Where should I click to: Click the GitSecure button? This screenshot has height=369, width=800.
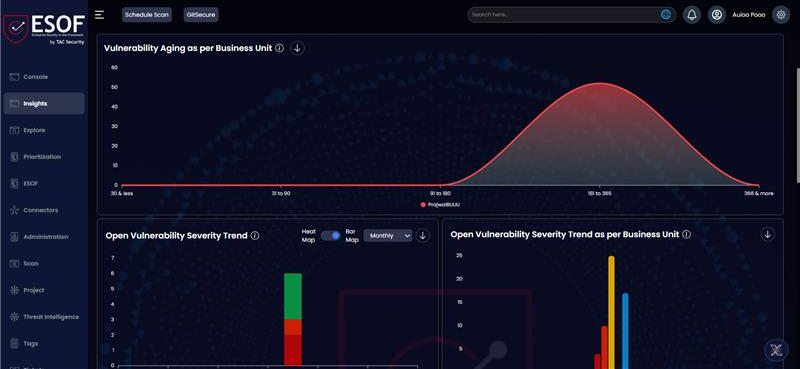(x=201, y=15)
